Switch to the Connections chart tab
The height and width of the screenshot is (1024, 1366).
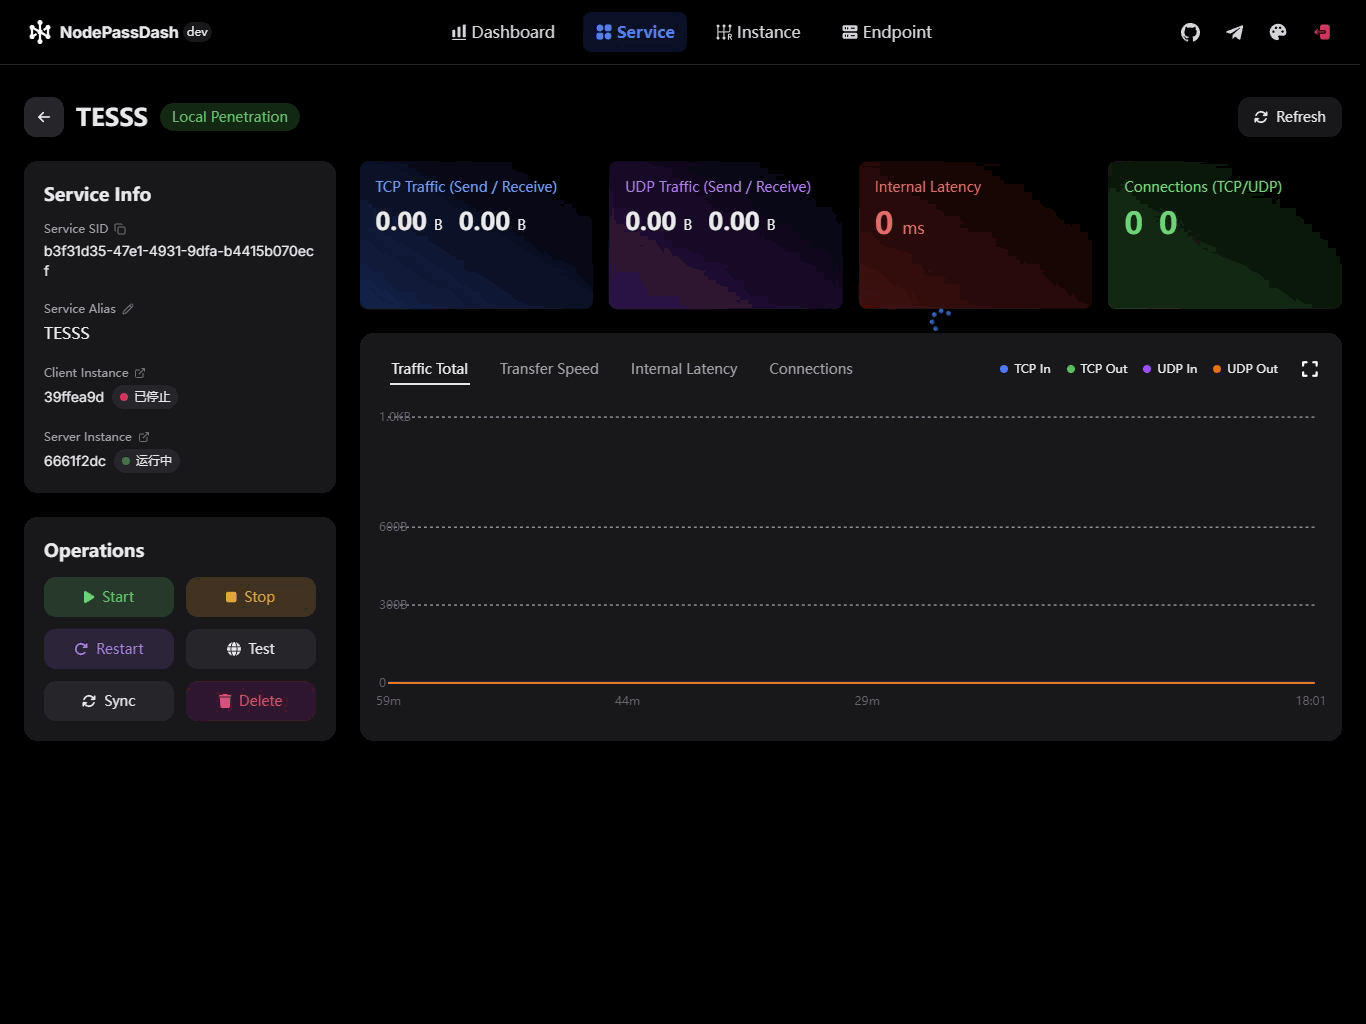(x=811, y=369)
